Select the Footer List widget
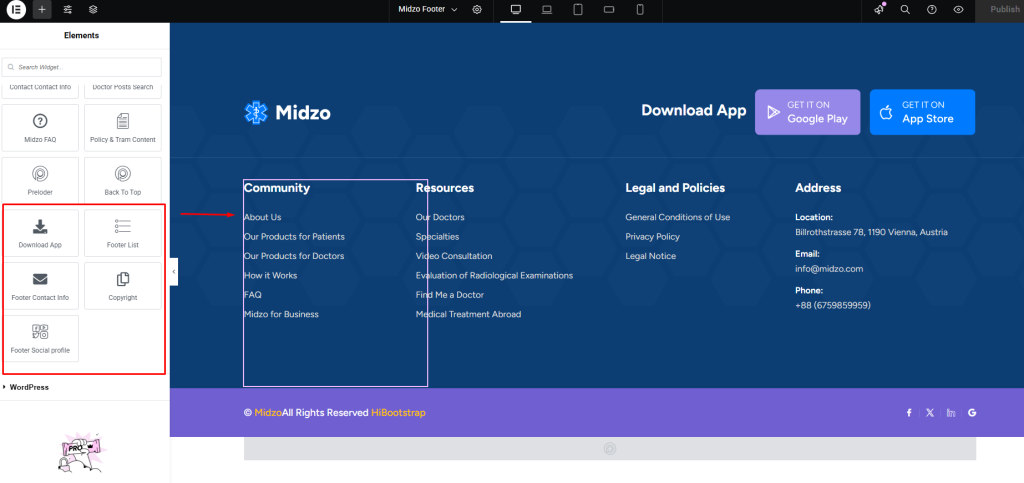This screenshot has width=1024, height=483. (123, 233)
